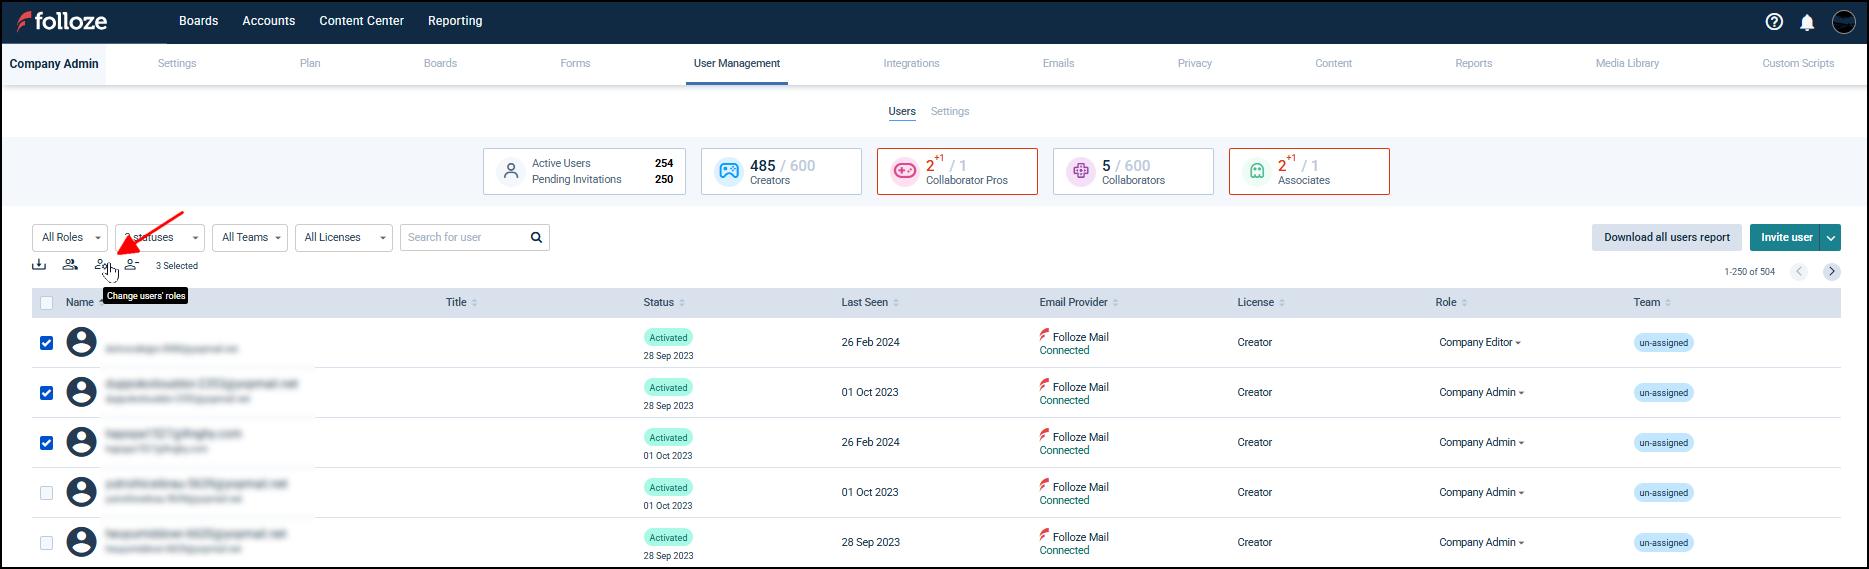Open the All Roles filter dropdown
This screenshot has height=569, width=1869.
69,238
